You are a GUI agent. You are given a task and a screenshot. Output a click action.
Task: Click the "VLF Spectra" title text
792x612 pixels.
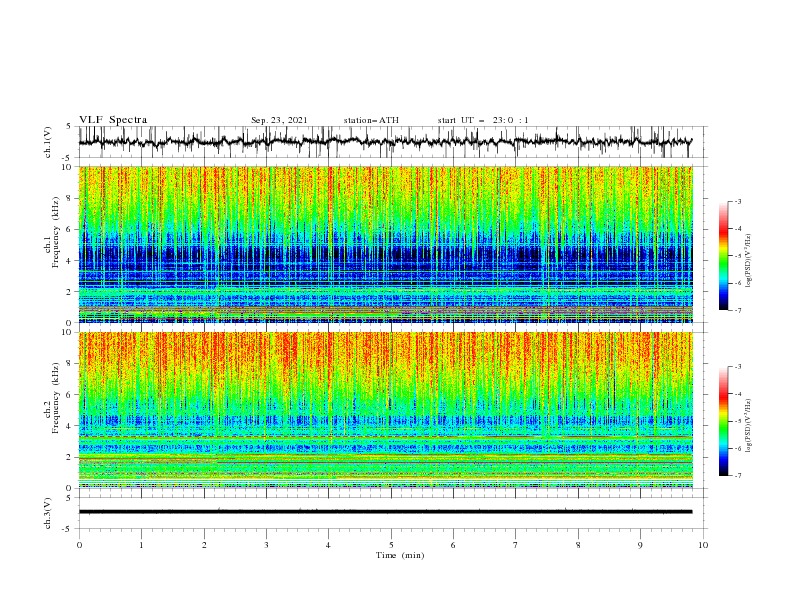click(x=113, y=120)
